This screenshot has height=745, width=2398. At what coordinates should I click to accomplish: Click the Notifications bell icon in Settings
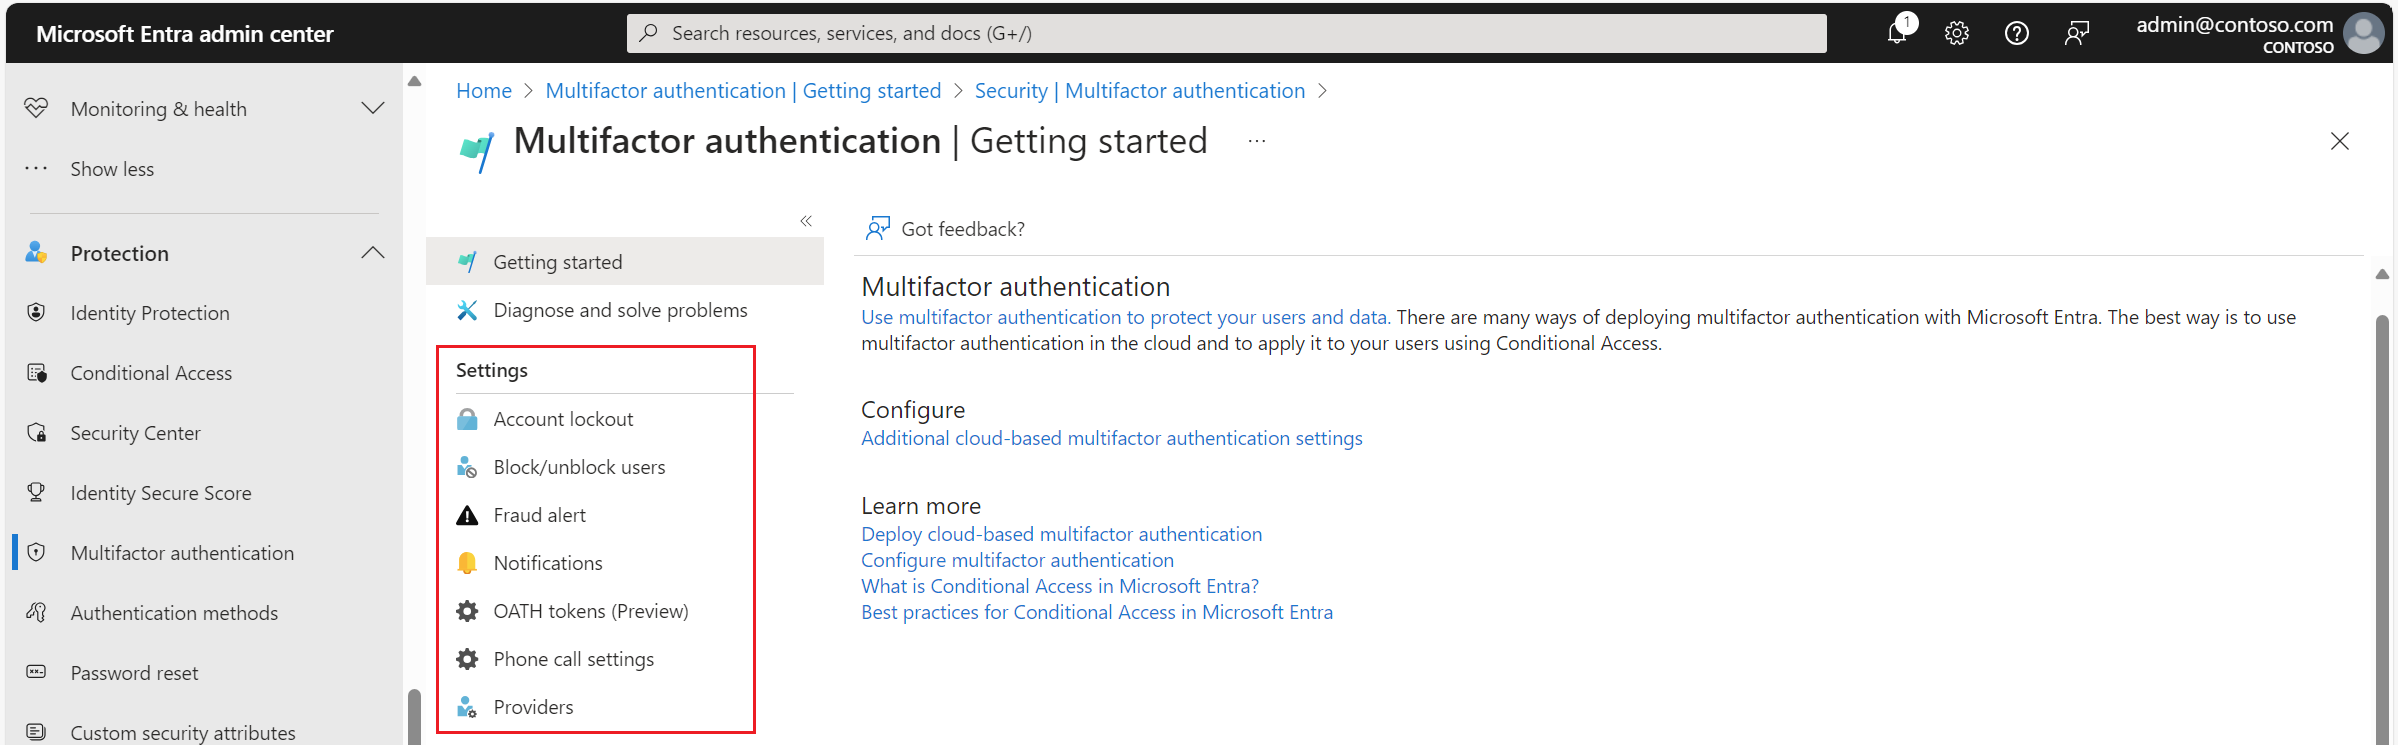coord(467,563)
